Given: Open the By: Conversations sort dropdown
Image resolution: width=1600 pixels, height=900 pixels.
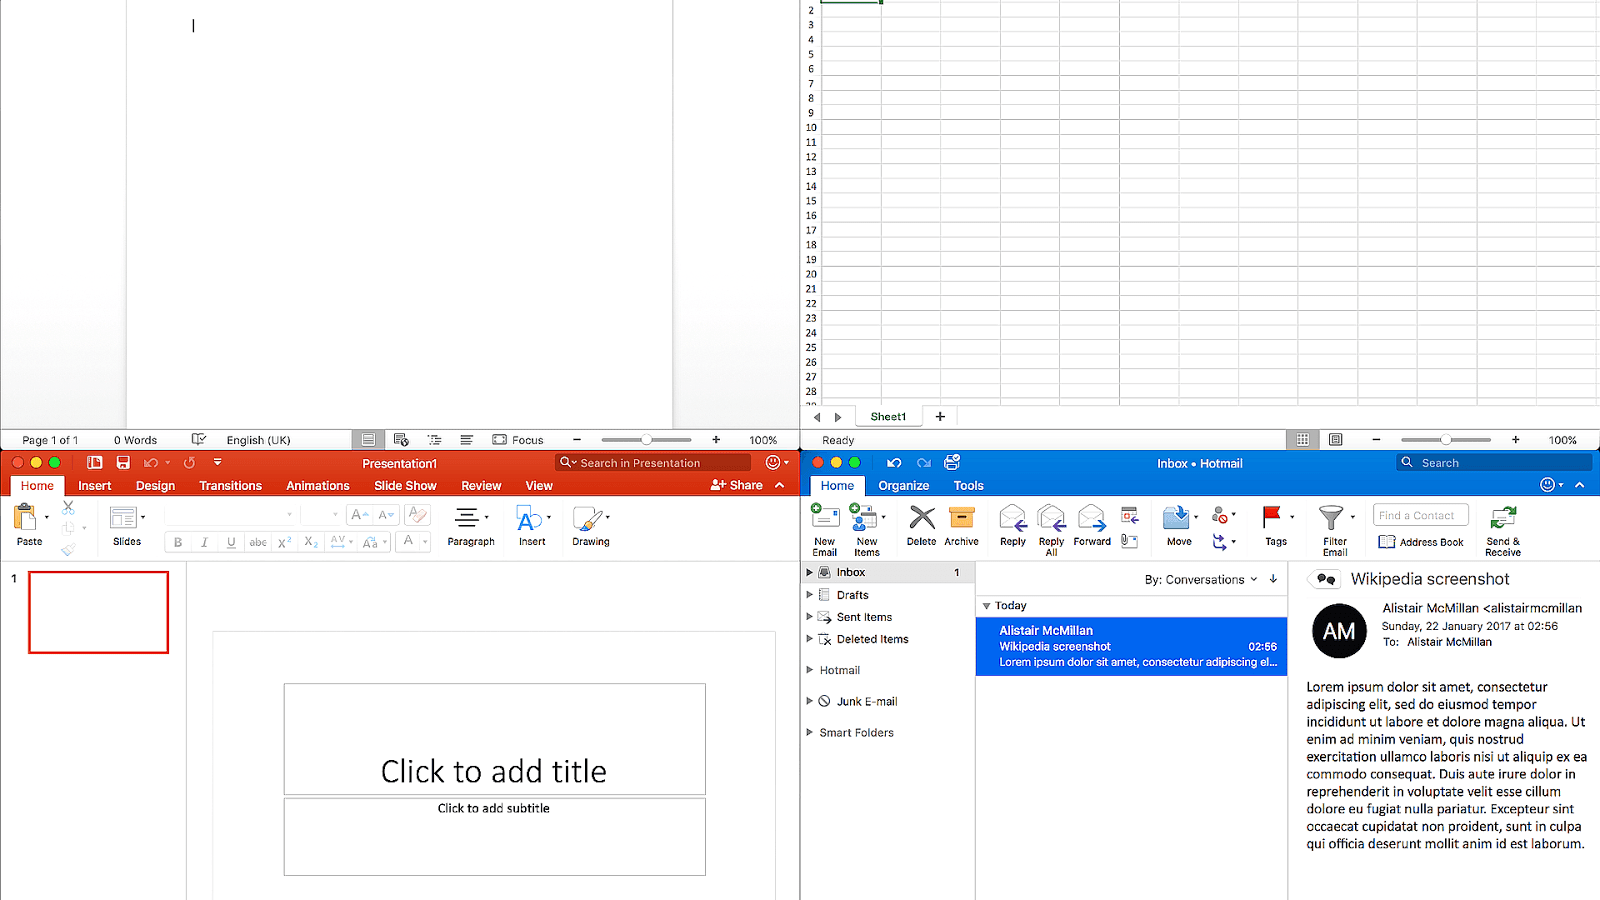Looking at the screenshot, I should (x=1205, y=579).
